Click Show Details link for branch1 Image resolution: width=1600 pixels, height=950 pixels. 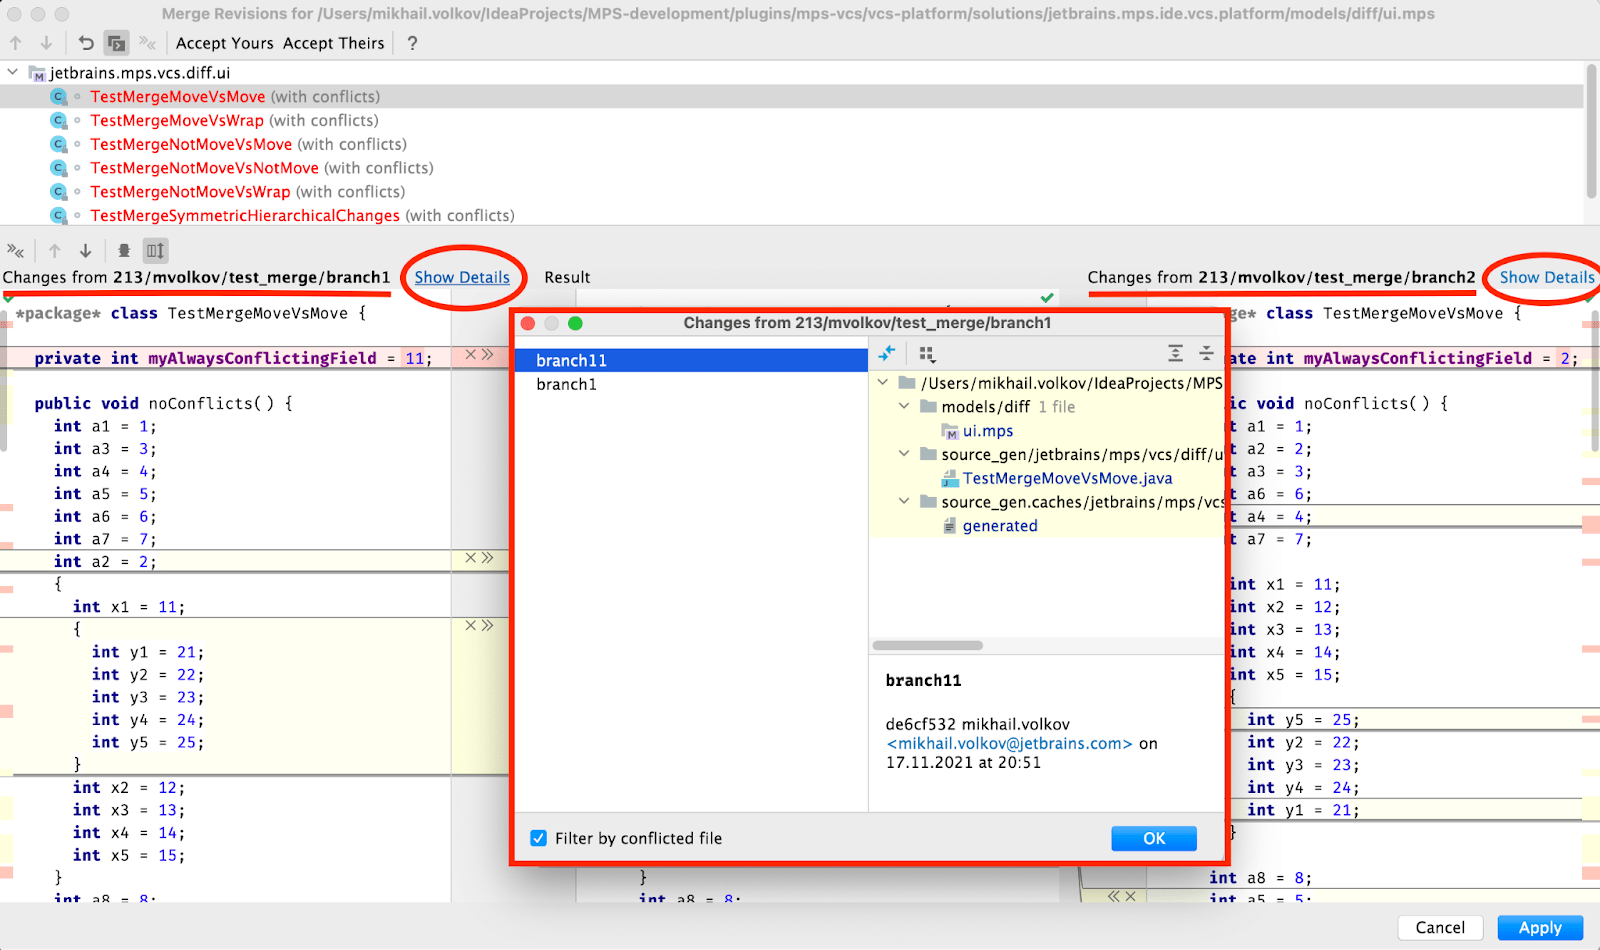462,278
